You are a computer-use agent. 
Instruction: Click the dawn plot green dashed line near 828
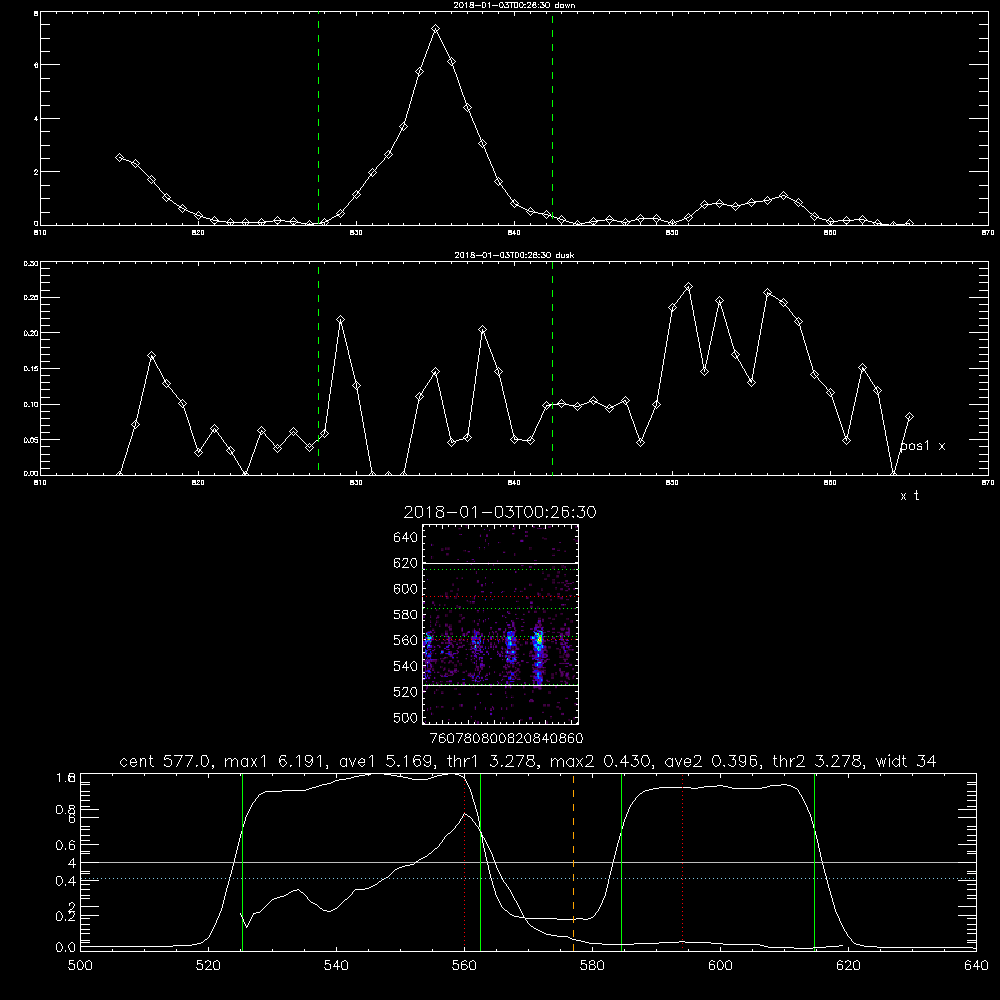[x=318, y=119]
